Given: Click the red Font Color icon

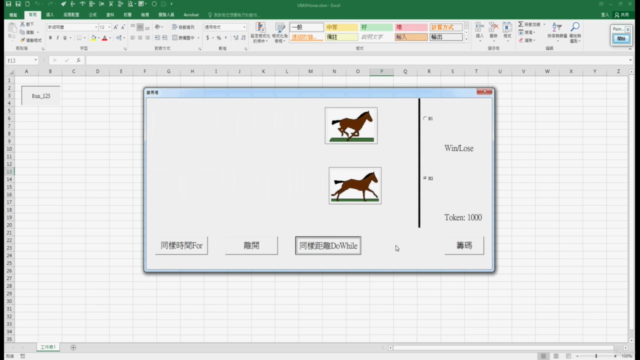Looking at the screenshot, I should 104,38.
